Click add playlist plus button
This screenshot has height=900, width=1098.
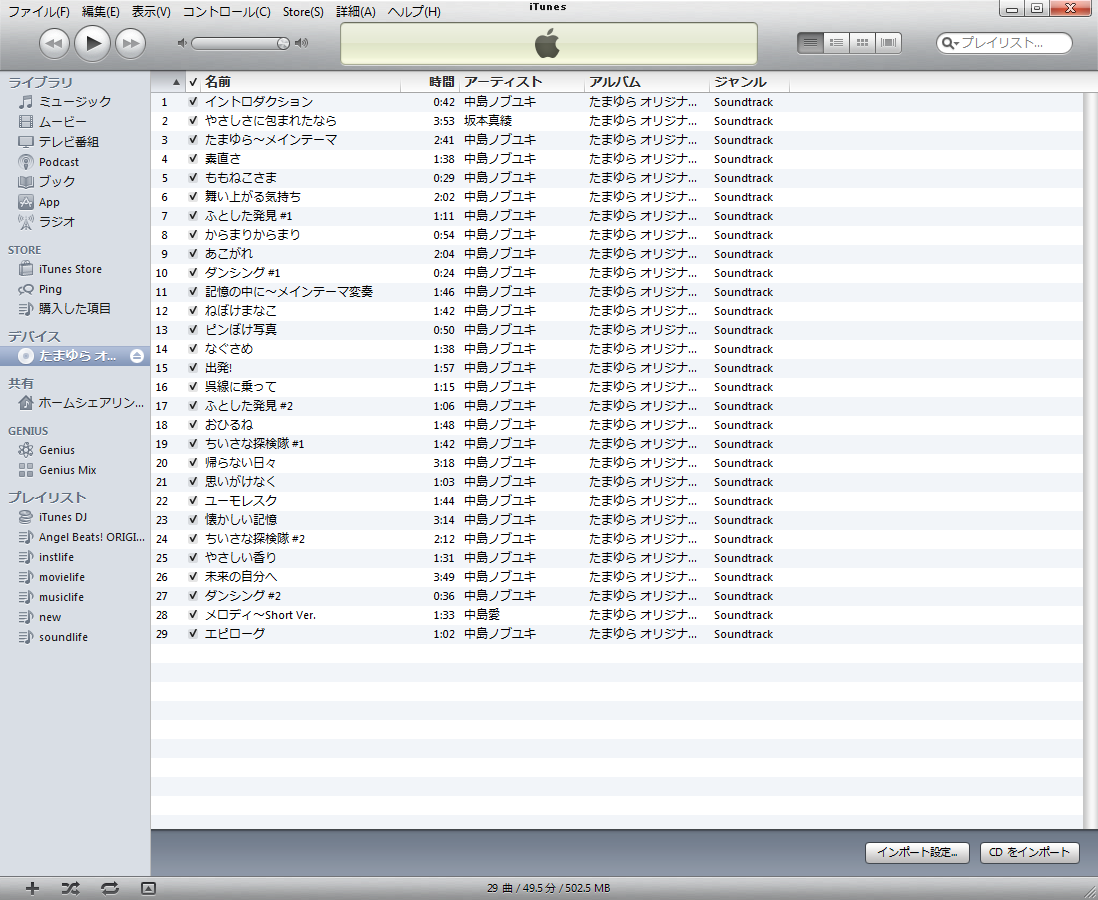32,888
